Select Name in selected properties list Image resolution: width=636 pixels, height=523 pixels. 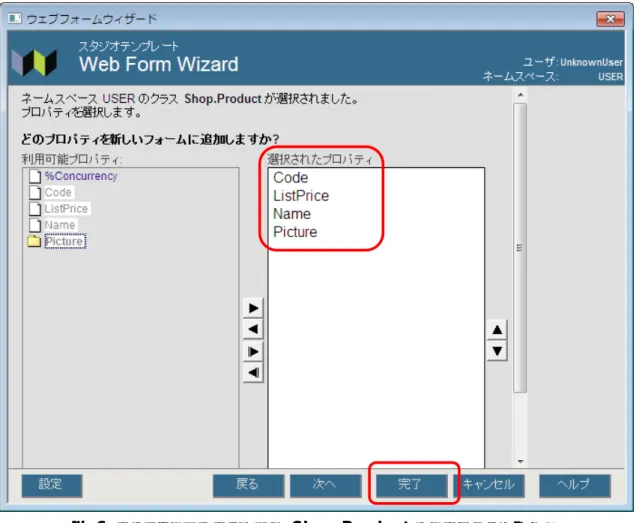coord(292,214)
